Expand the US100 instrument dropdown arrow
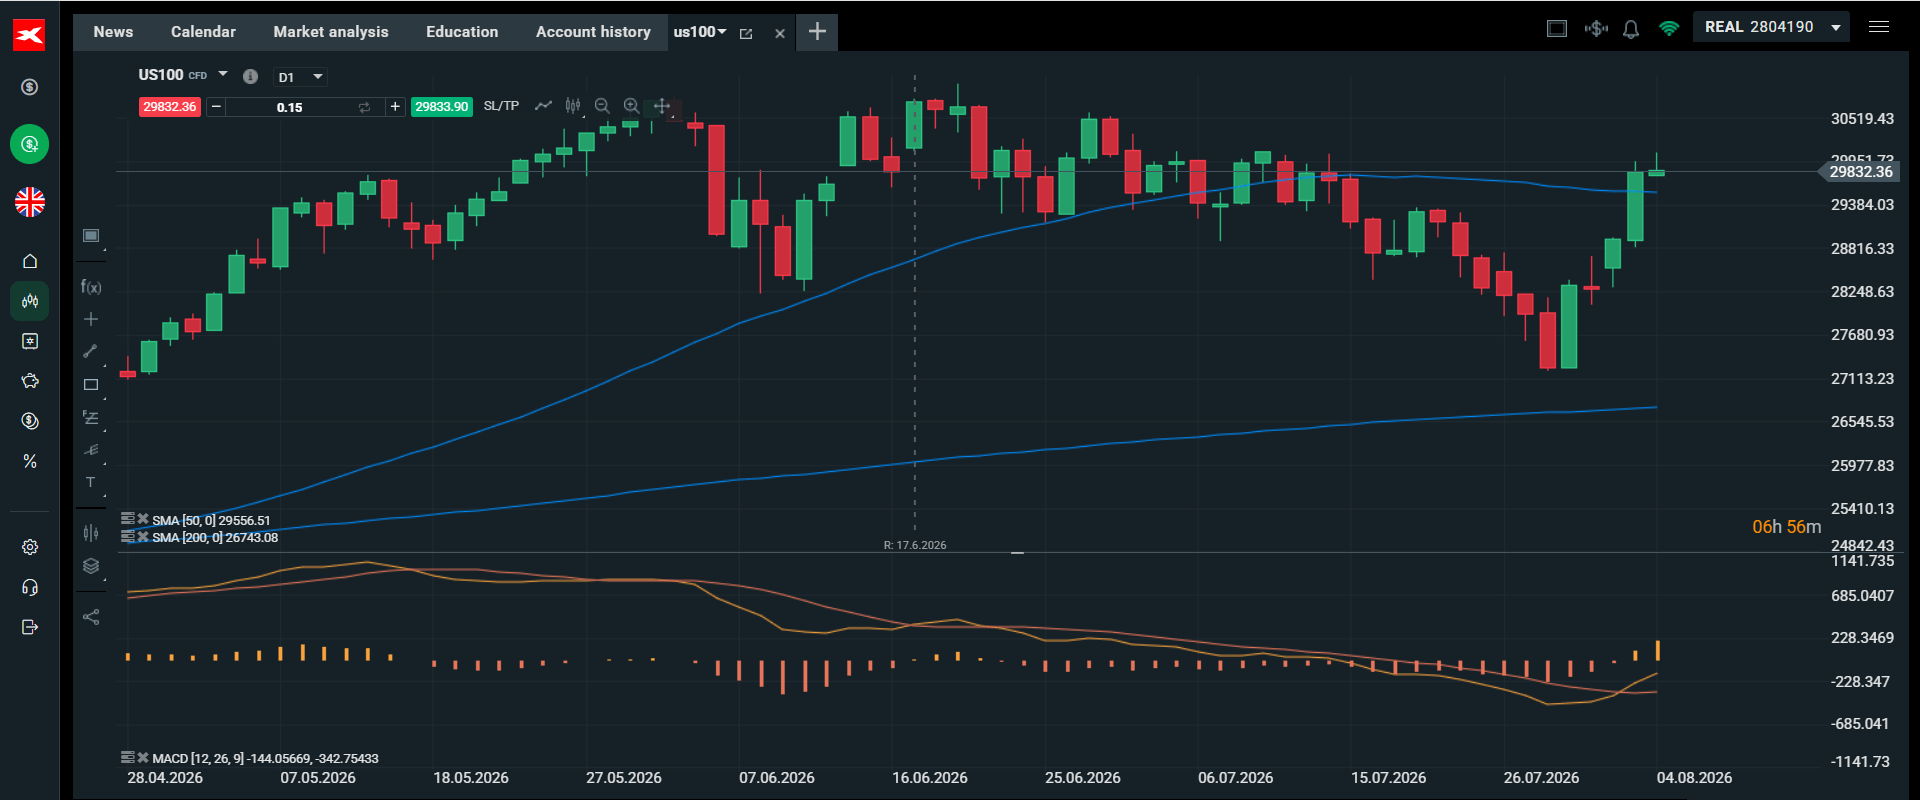Screen dimensions: 1920x800 (223, 74)
